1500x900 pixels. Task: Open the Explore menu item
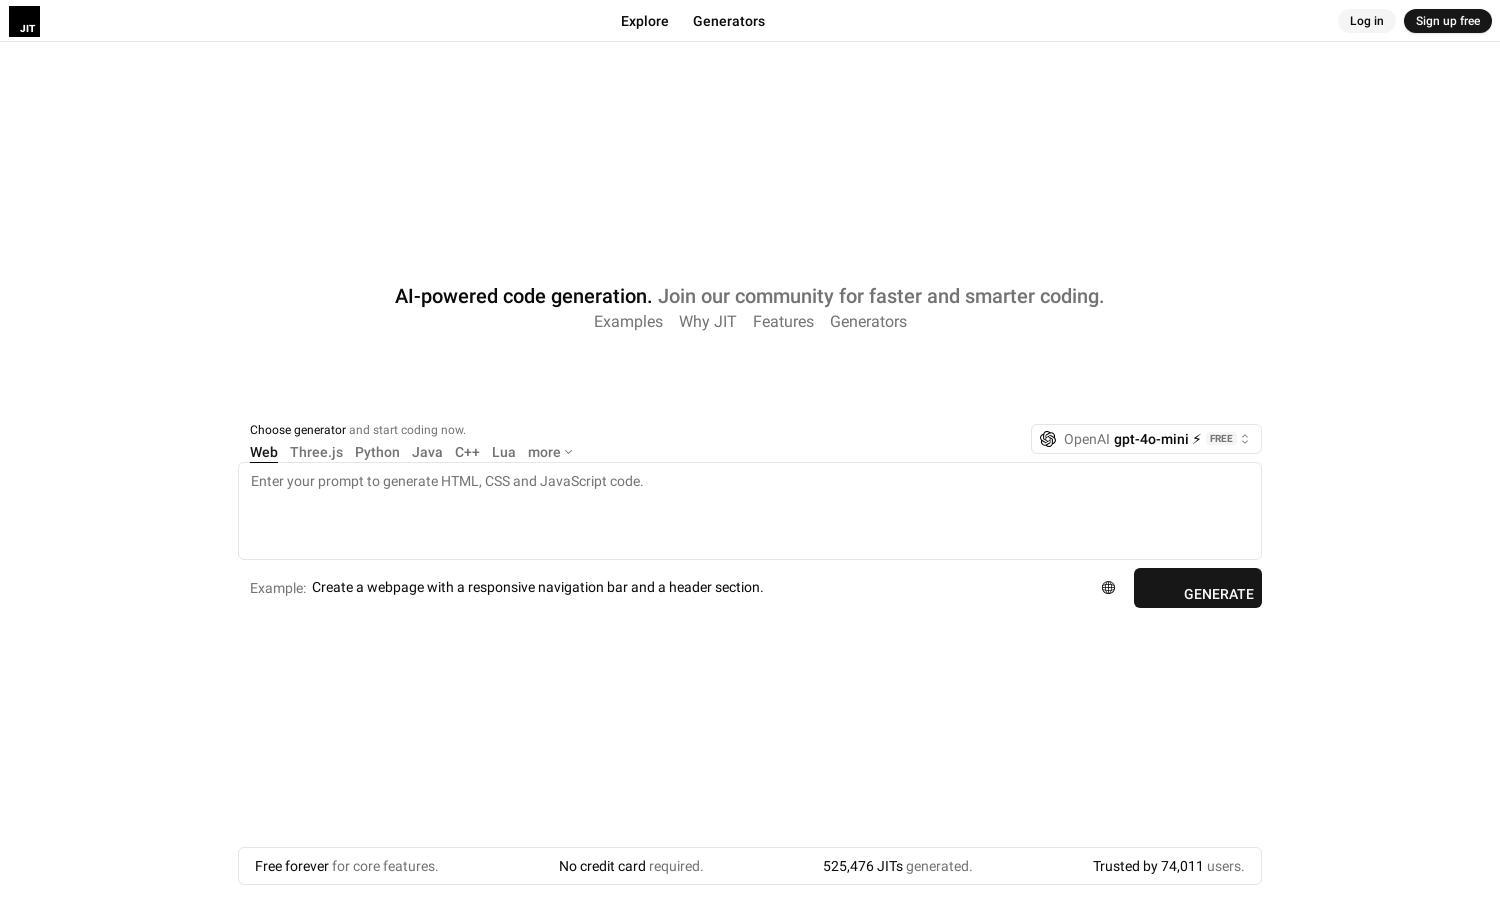(x=645, y=21)
